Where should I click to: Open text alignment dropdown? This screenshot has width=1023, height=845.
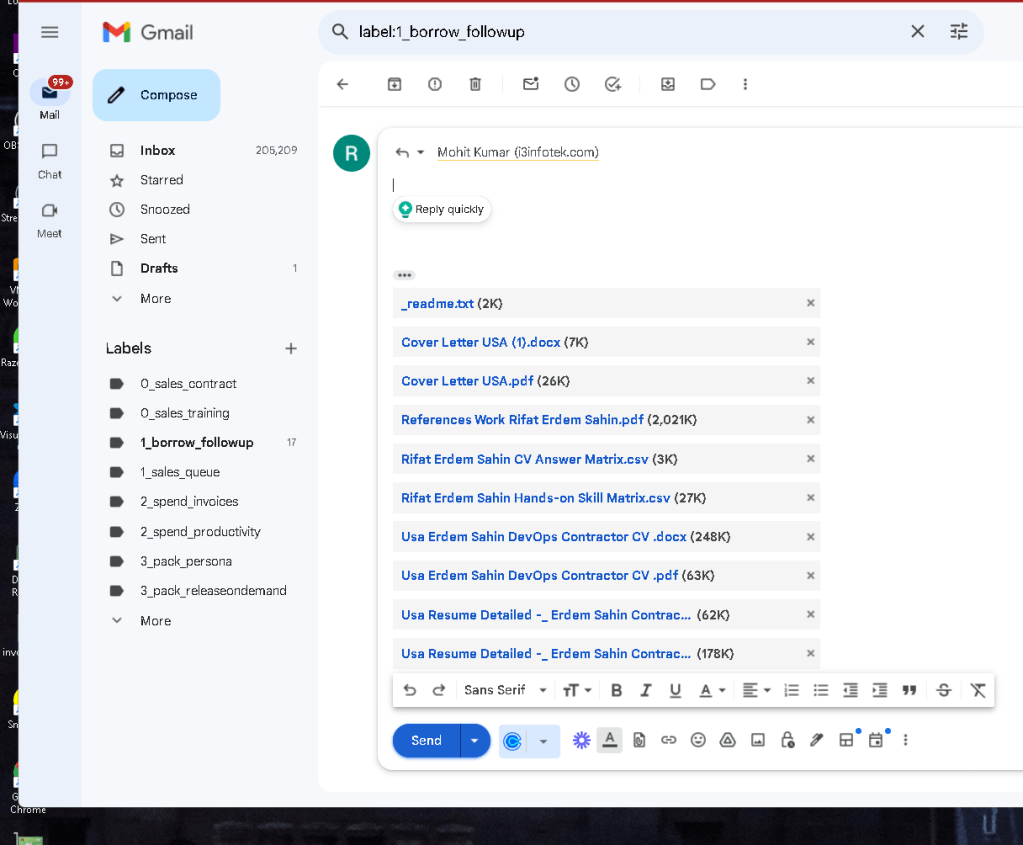click(x=757, y=690)
